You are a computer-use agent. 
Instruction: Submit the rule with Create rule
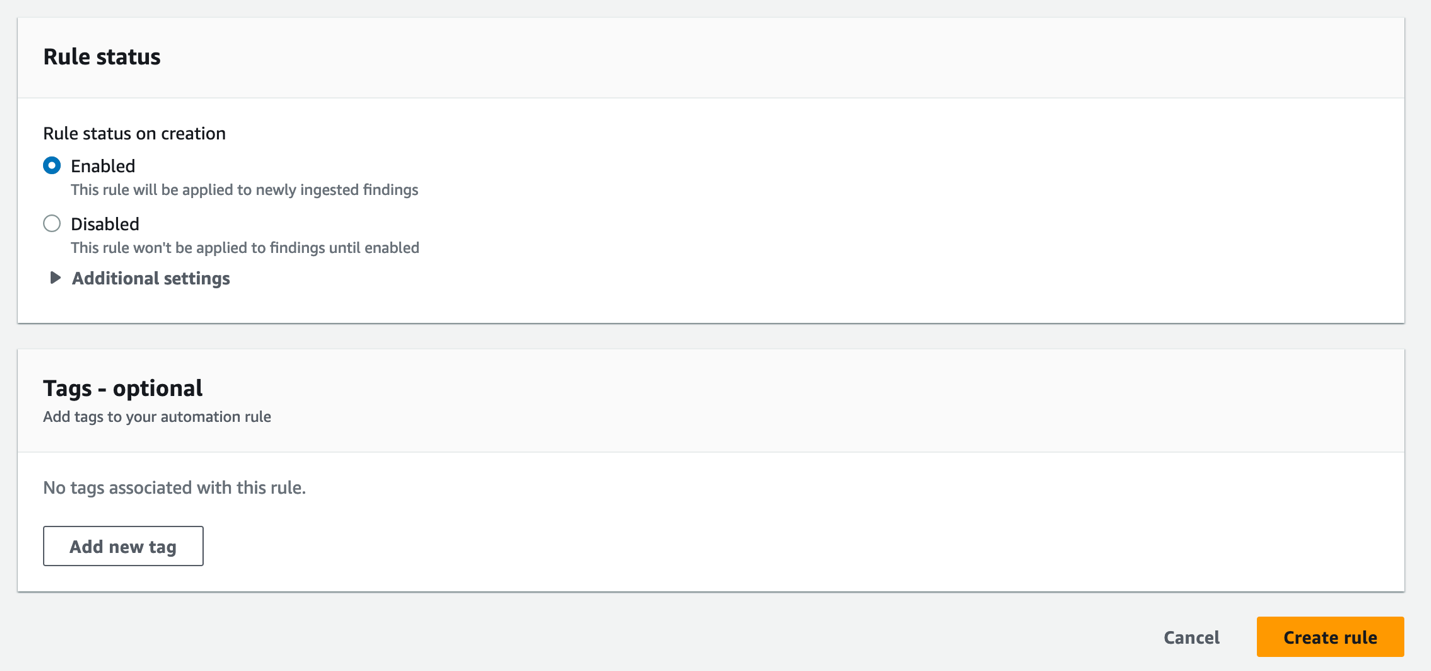point(1329,637)
